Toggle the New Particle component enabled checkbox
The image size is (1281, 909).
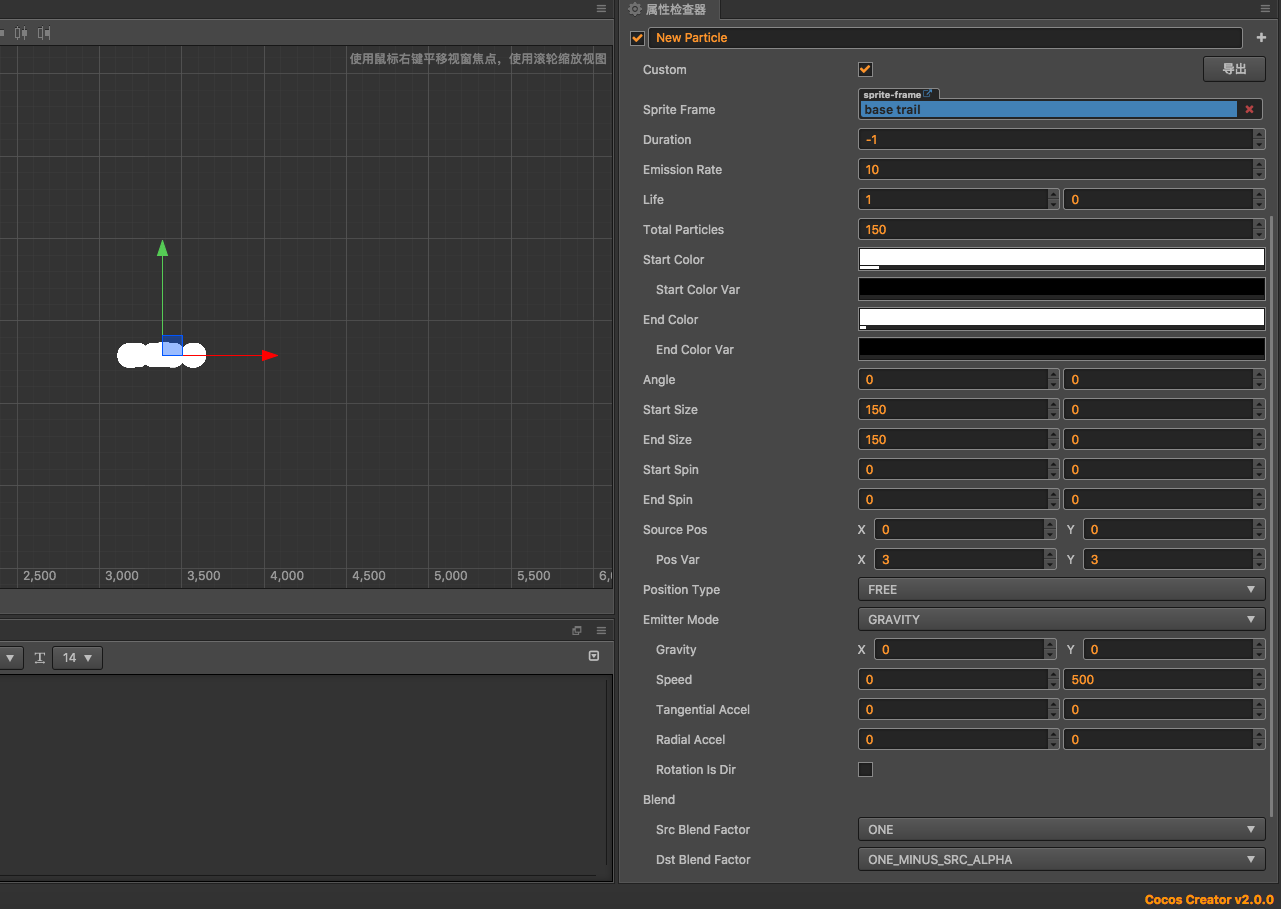pyautogui.click(x=638, y=38)
